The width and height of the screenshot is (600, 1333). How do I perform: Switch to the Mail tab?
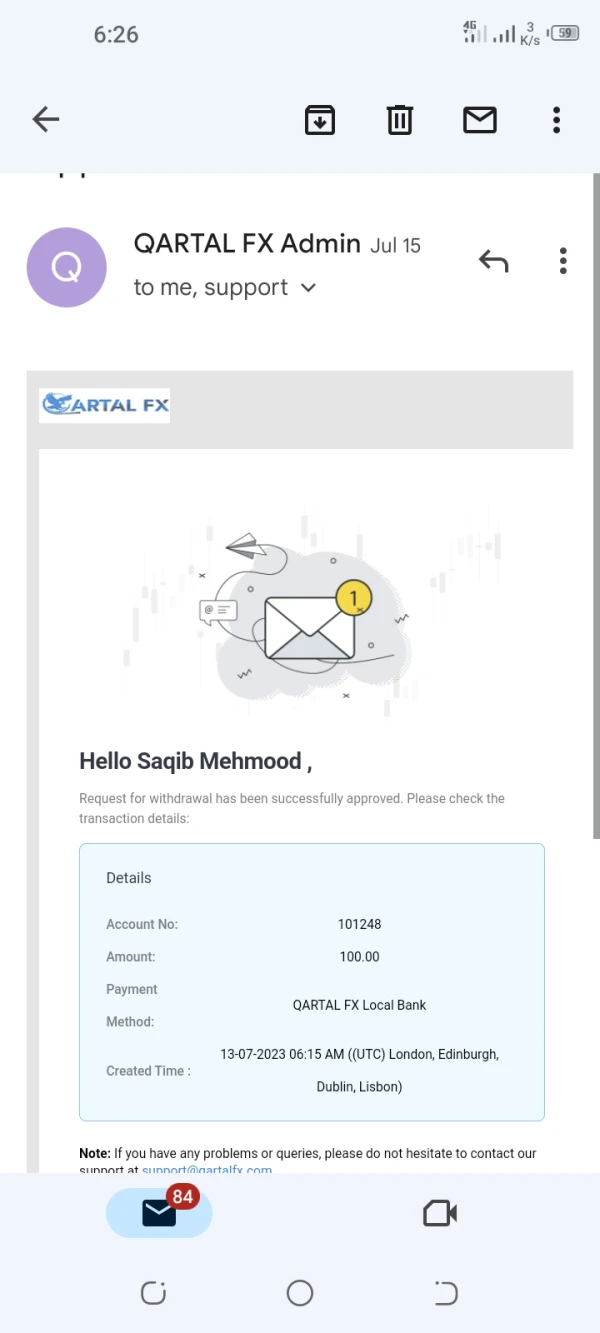pyautogui.click(x=159, y=1212)
